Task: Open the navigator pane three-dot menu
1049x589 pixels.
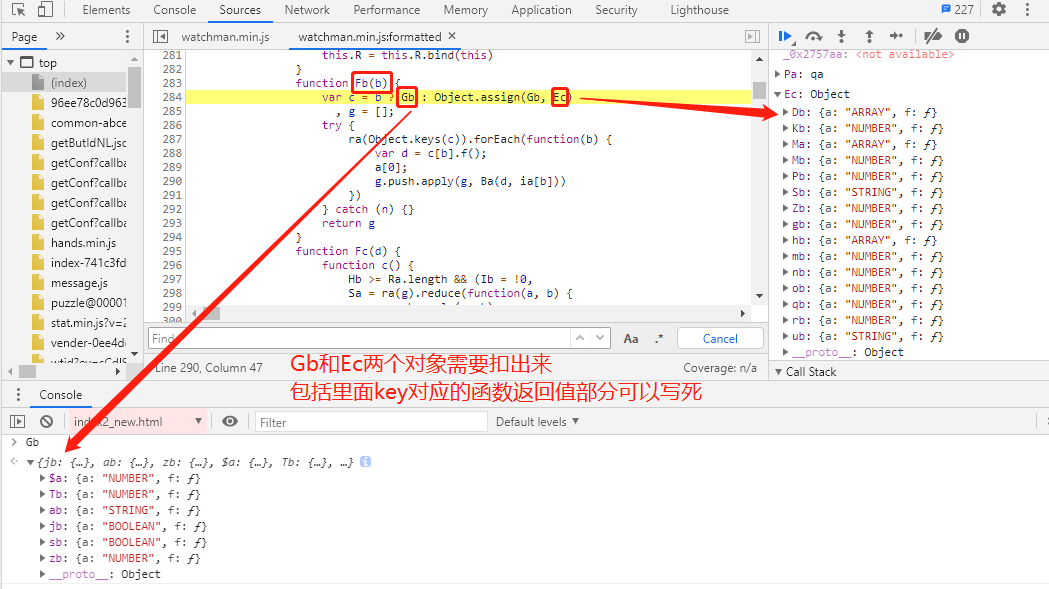Action: tap(127, 36)
